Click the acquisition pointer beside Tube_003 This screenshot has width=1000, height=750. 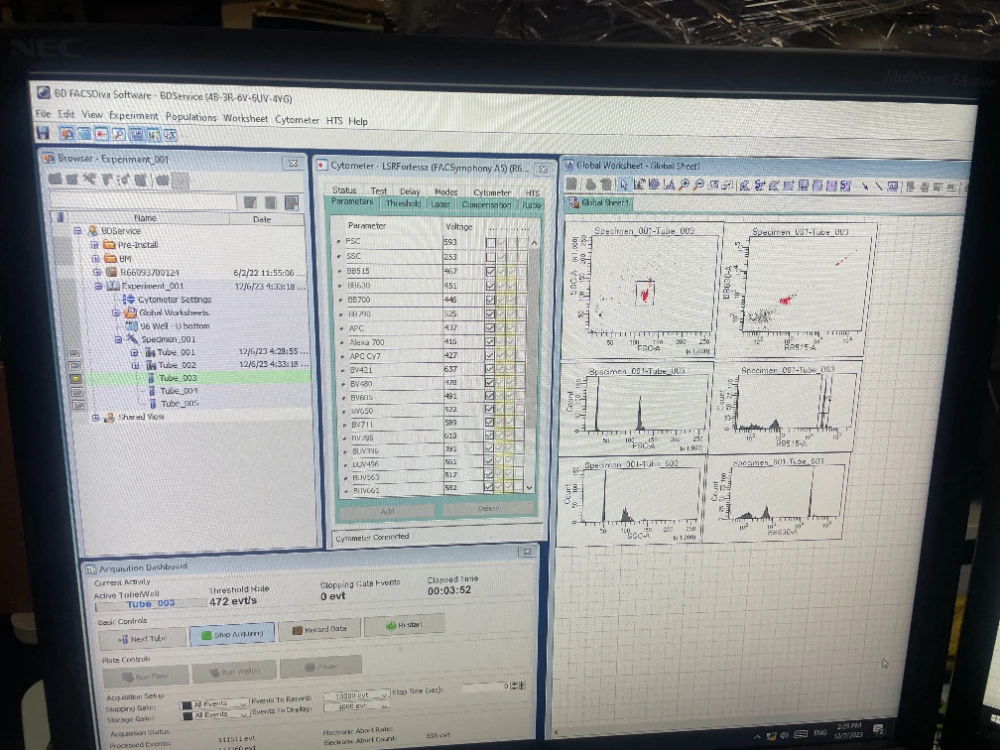pyautogui.click(x=74, y=379)
